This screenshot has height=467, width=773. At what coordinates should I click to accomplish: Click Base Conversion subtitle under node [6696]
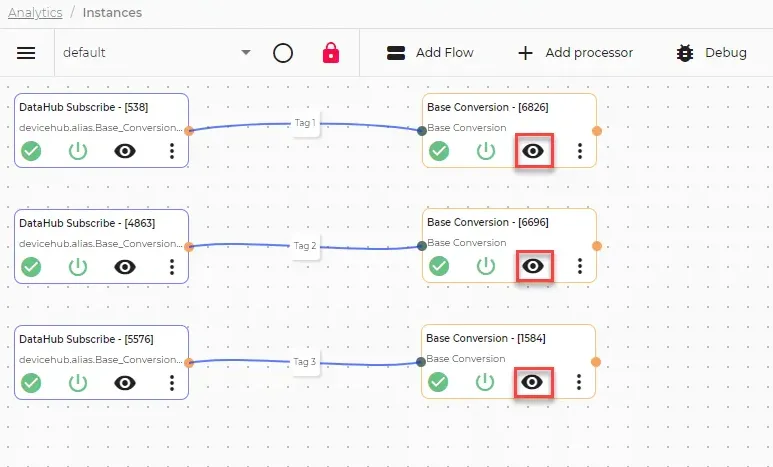pos(466,243)
